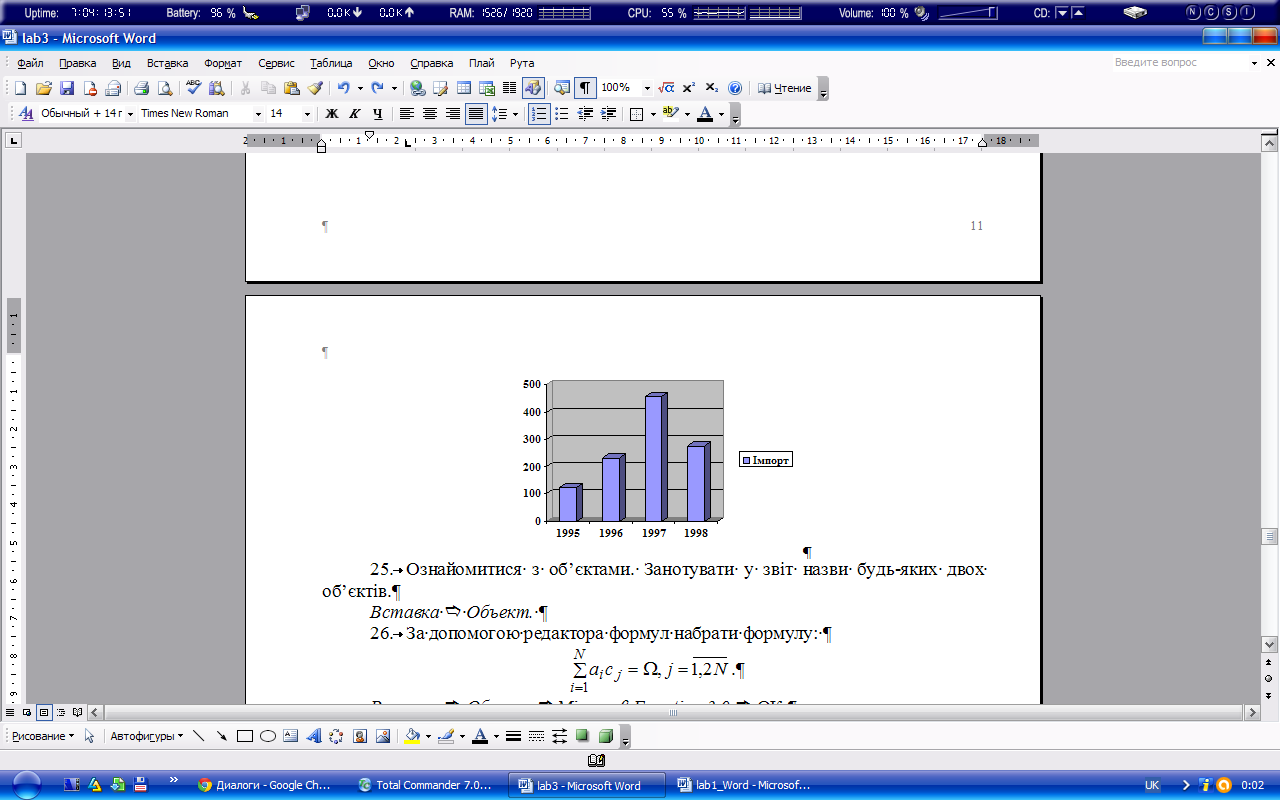
Task: Expand the line spacing dropdown arrow
Action: point(515,114)
